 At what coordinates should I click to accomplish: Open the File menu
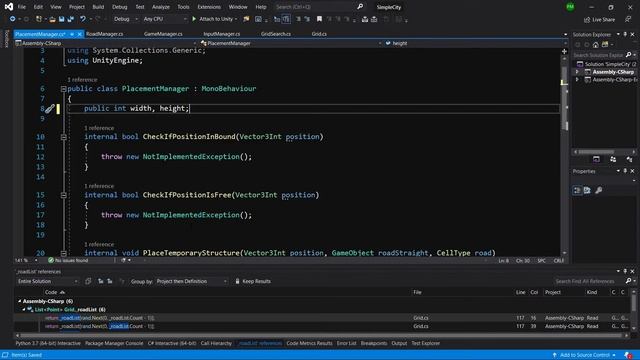[22, 7]
